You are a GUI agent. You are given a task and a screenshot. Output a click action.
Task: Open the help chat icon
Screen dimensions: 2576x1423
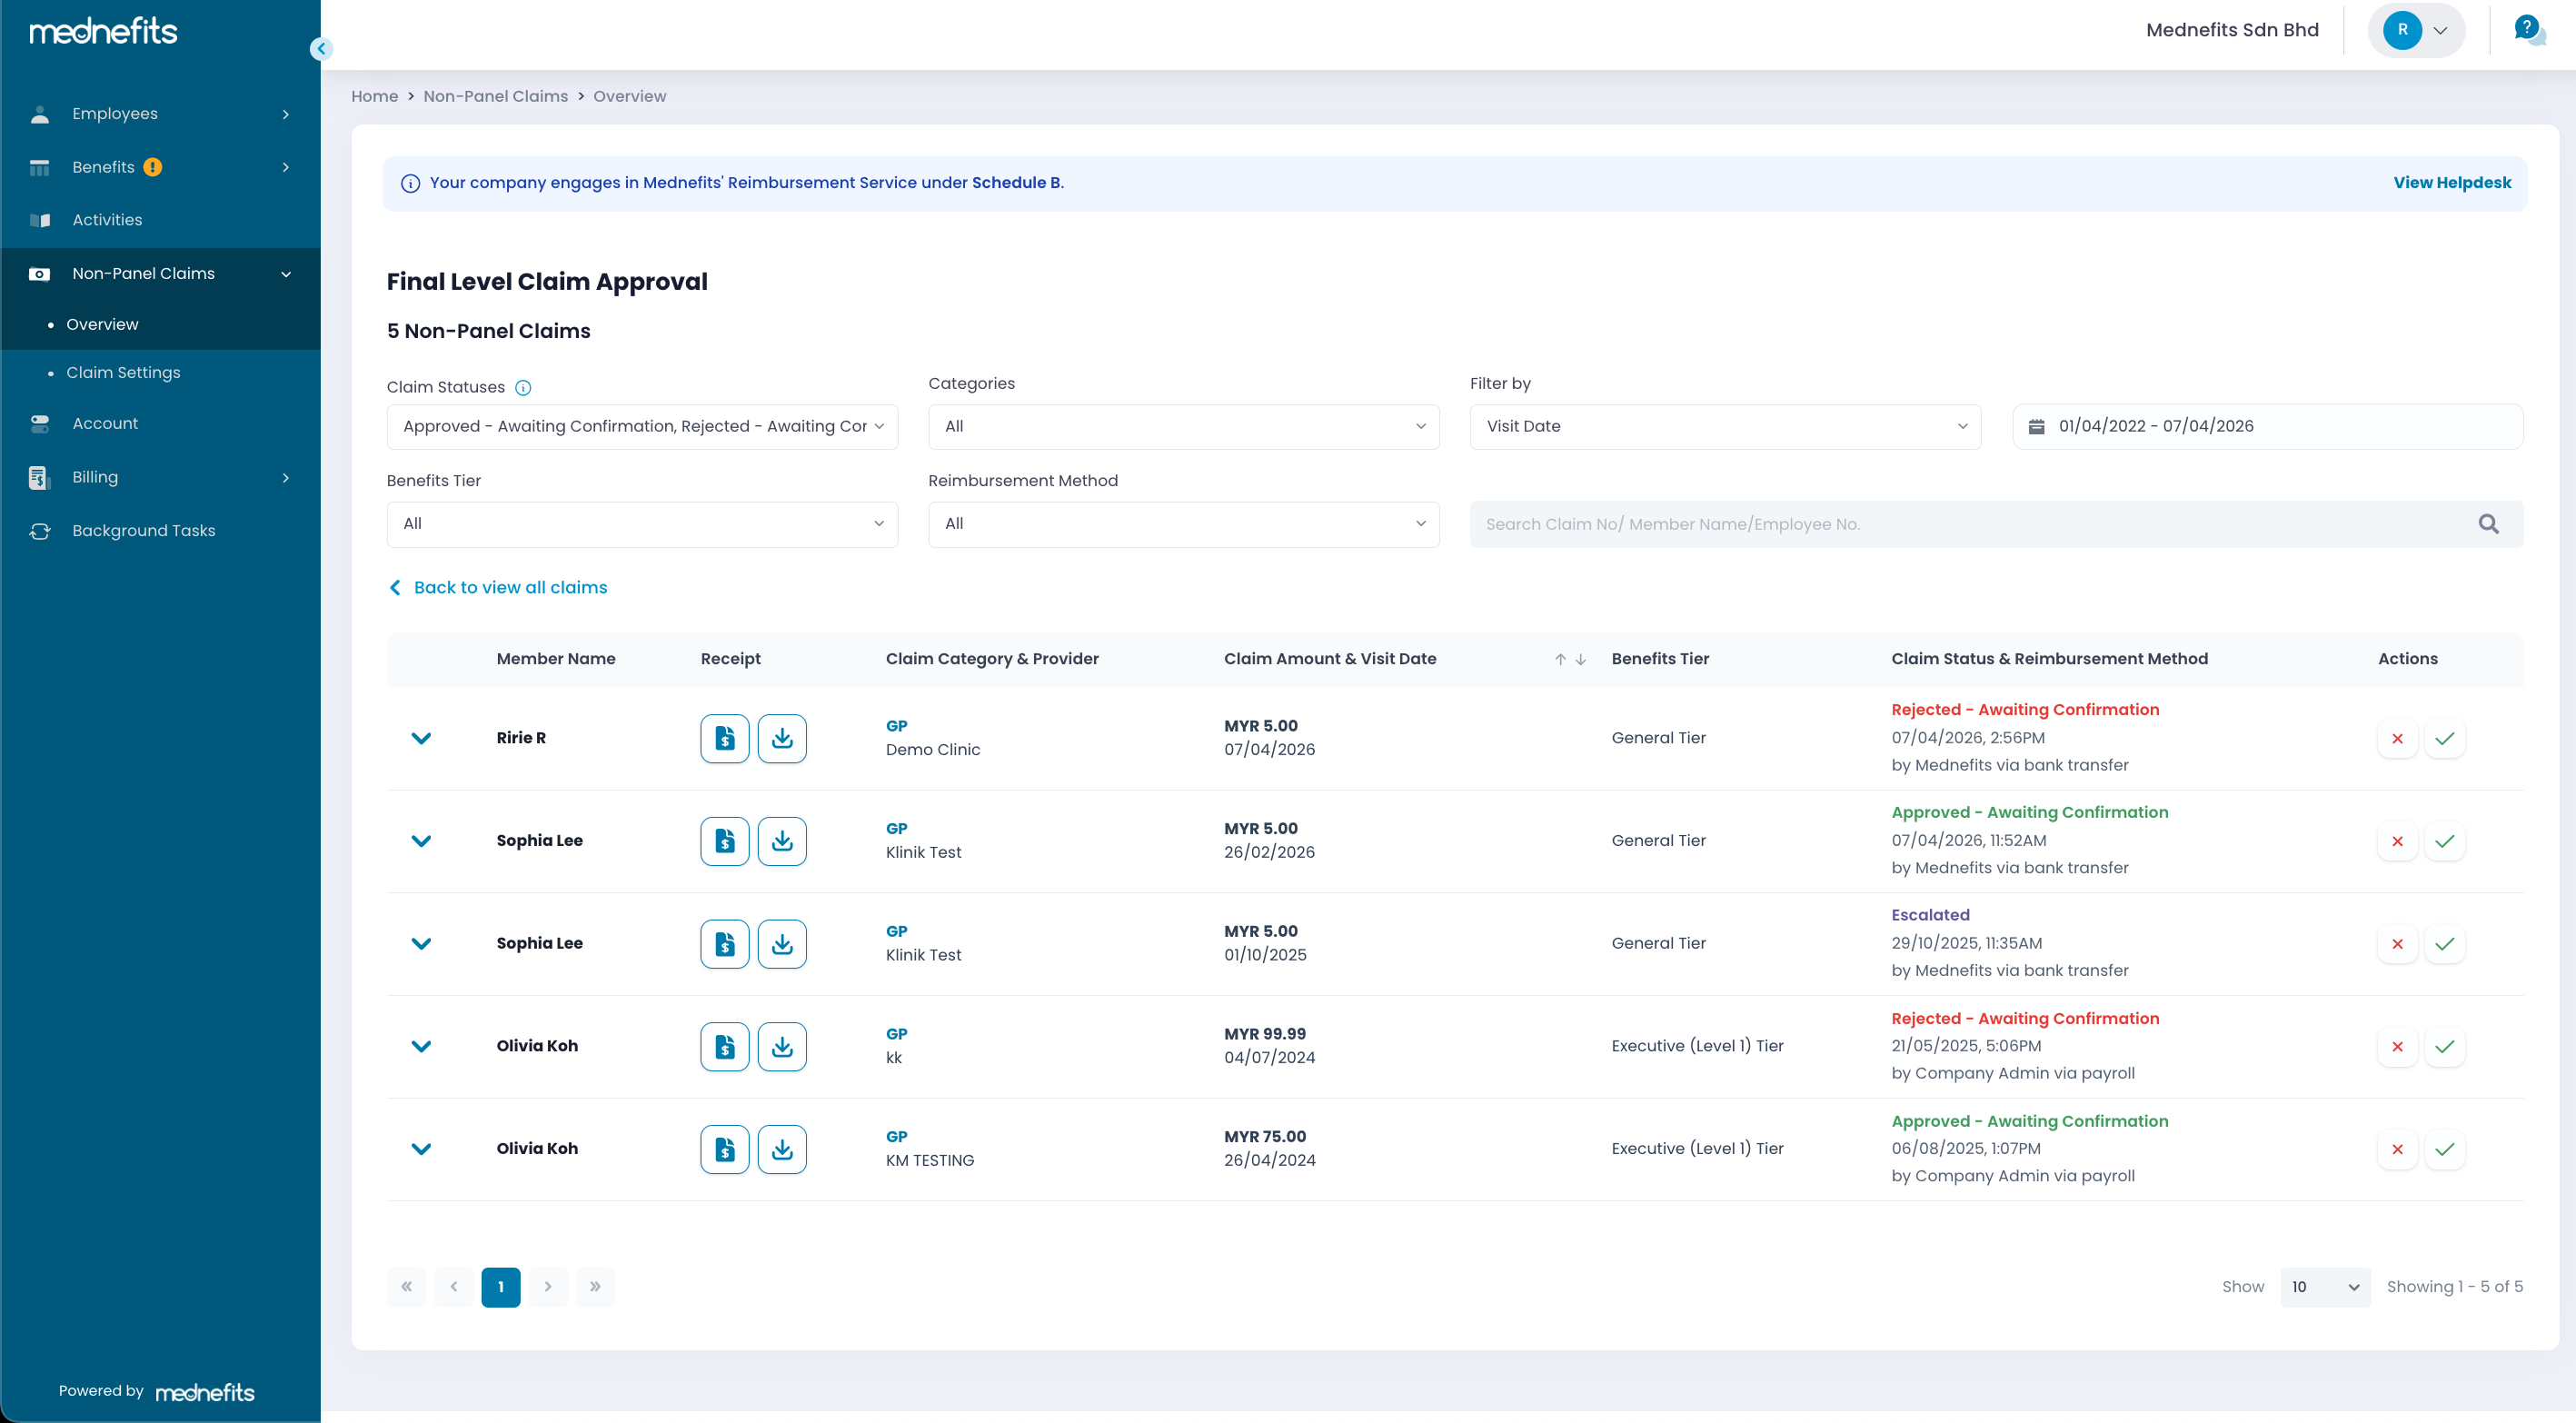(2527, 30)
